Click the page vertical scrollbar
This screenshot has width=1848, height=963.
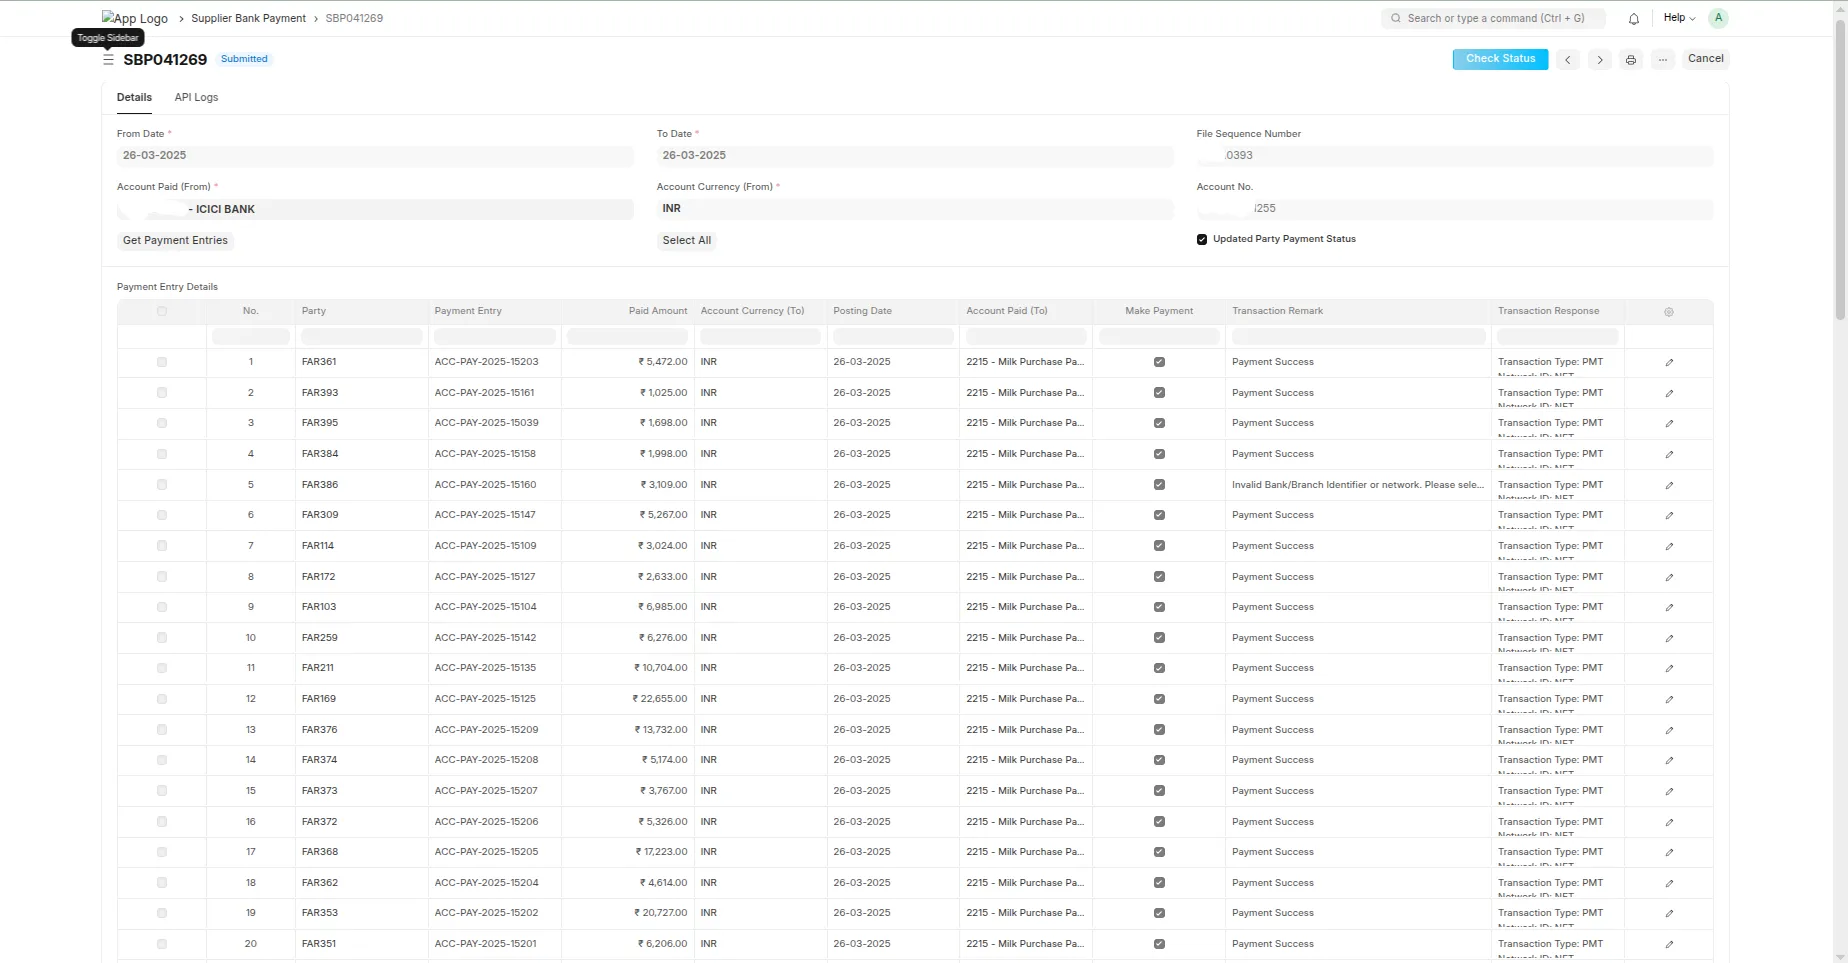click(x=1841, y=170)
